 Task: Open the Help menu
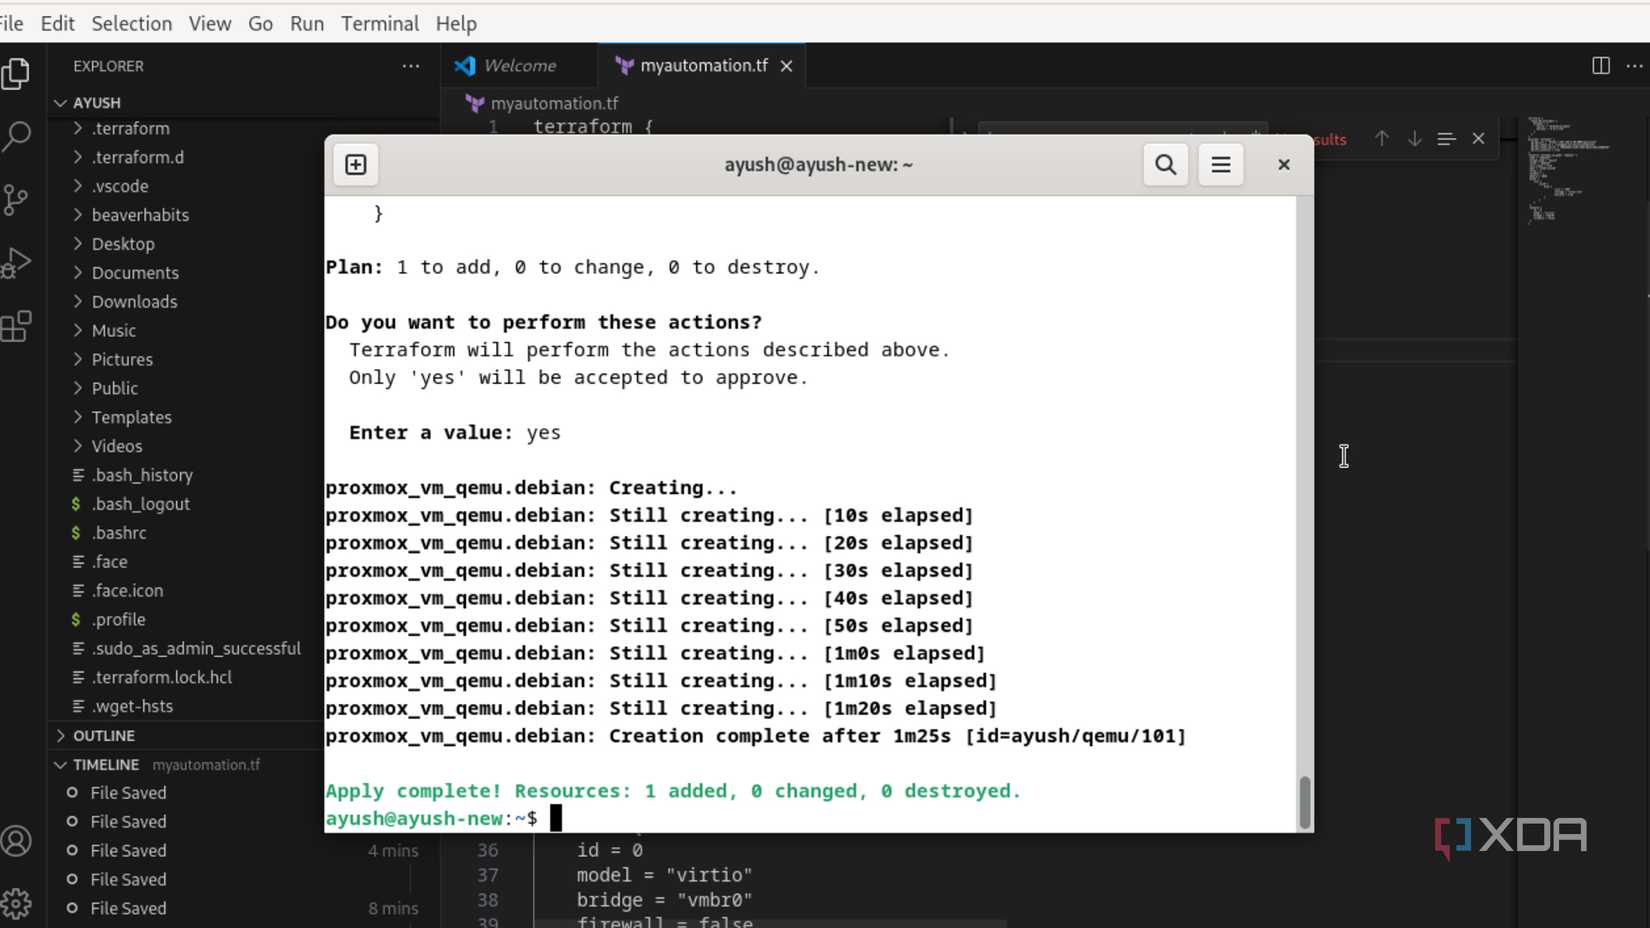(456, 23)
